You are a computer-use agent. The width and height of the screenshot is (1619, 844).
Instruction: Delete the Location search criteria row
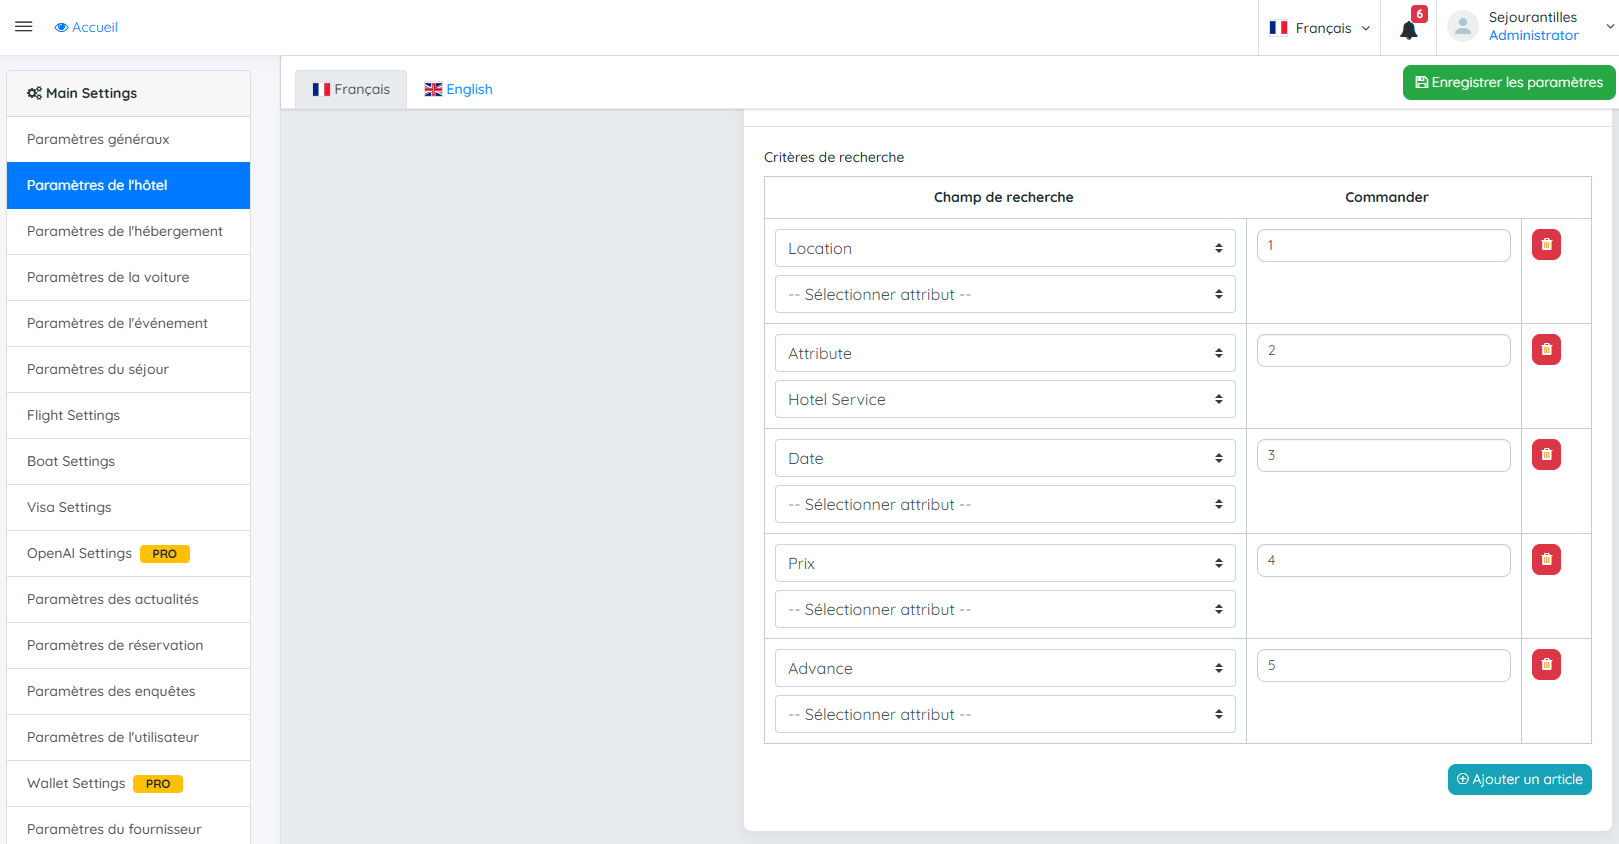click(1546, 245)
